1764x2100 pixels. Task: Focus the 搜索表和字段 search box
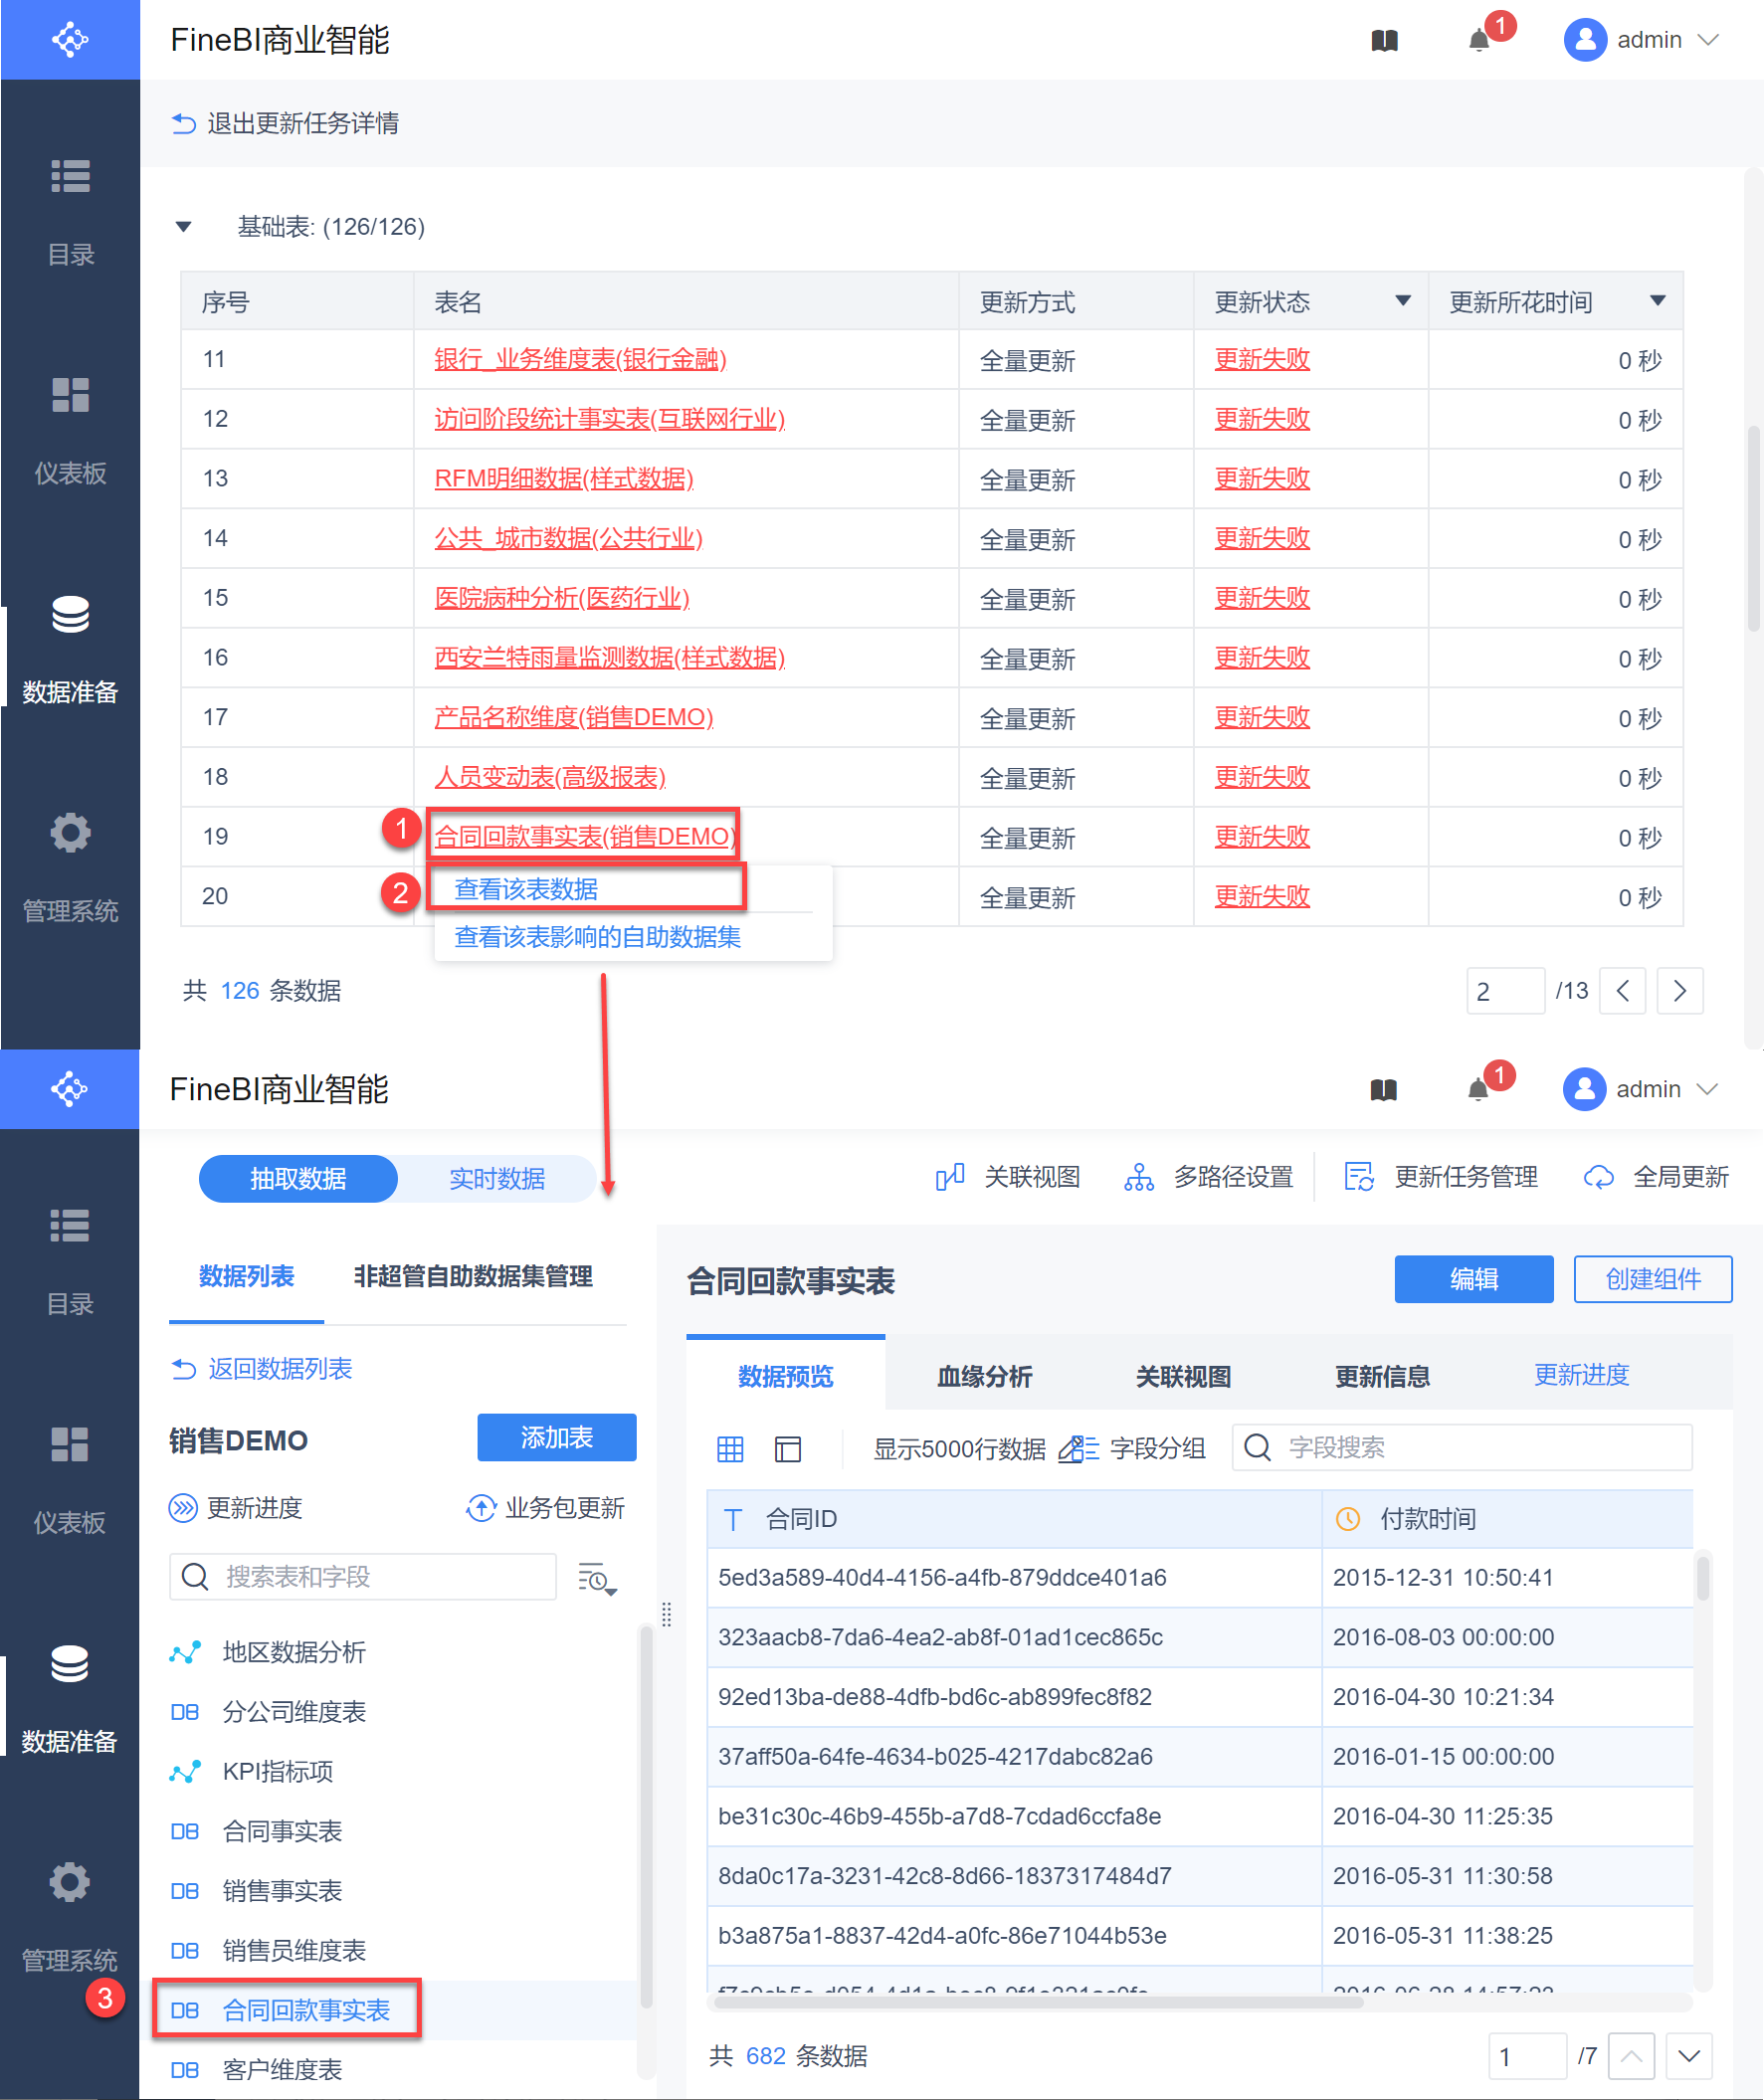click(363, 1577)
